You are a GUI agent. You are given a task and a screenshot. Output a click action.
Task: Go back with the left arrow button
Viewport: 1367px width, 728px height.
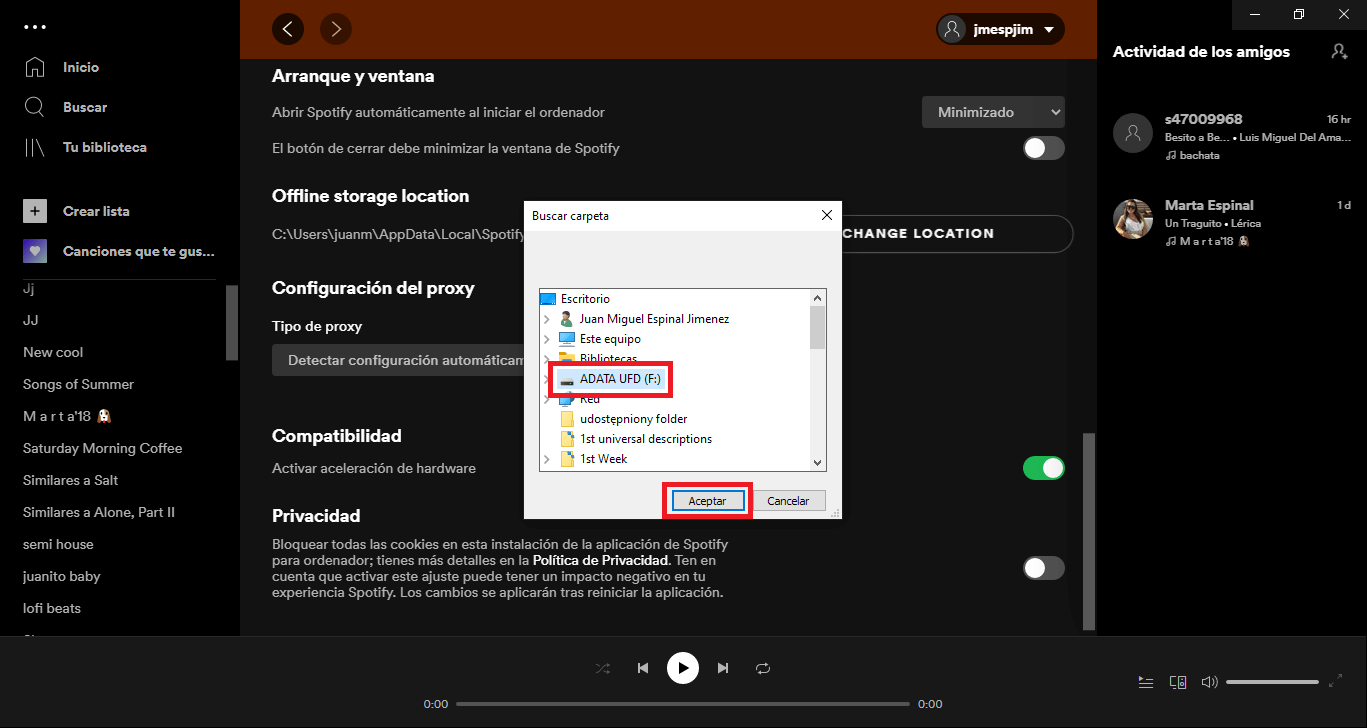pyautogui.click(x=288, y=29)
